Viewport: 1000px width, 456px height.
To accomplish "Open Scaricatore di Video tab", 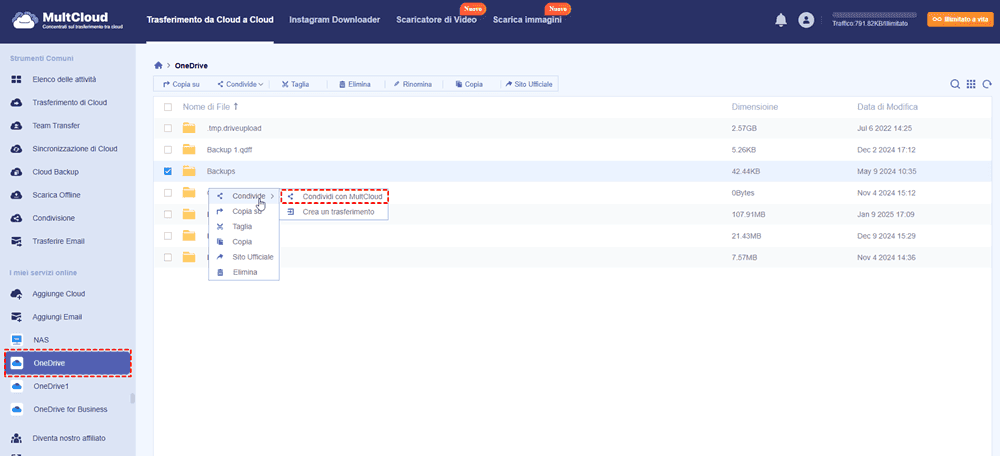I will (436, 20).
